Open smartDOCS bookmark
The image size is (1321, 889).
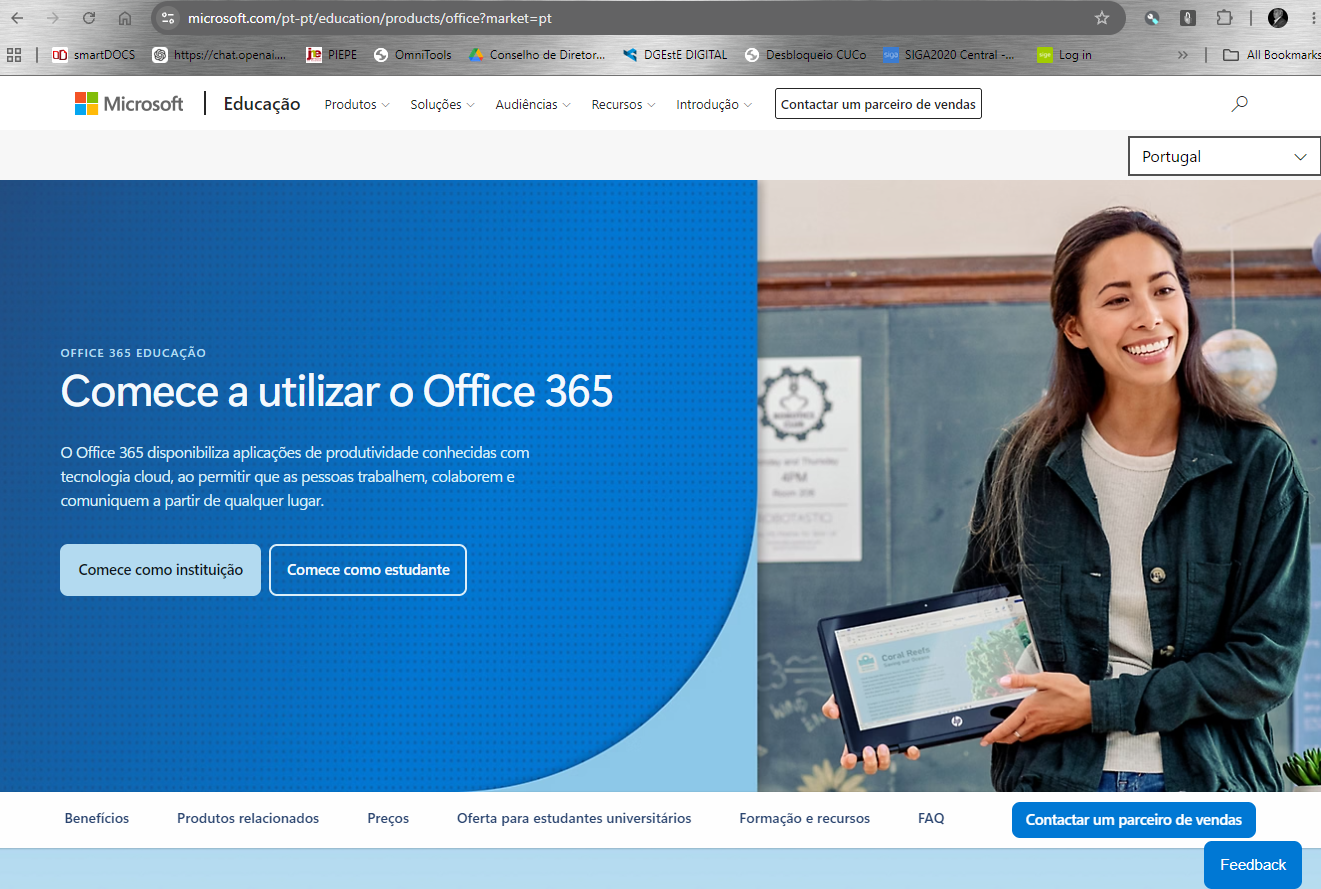click(93, 55)
